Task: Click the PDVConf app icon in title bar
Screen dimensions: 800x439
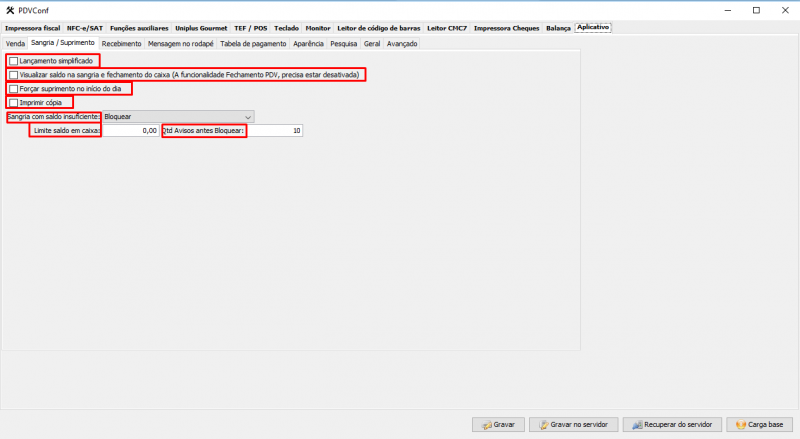Action: 10,10
